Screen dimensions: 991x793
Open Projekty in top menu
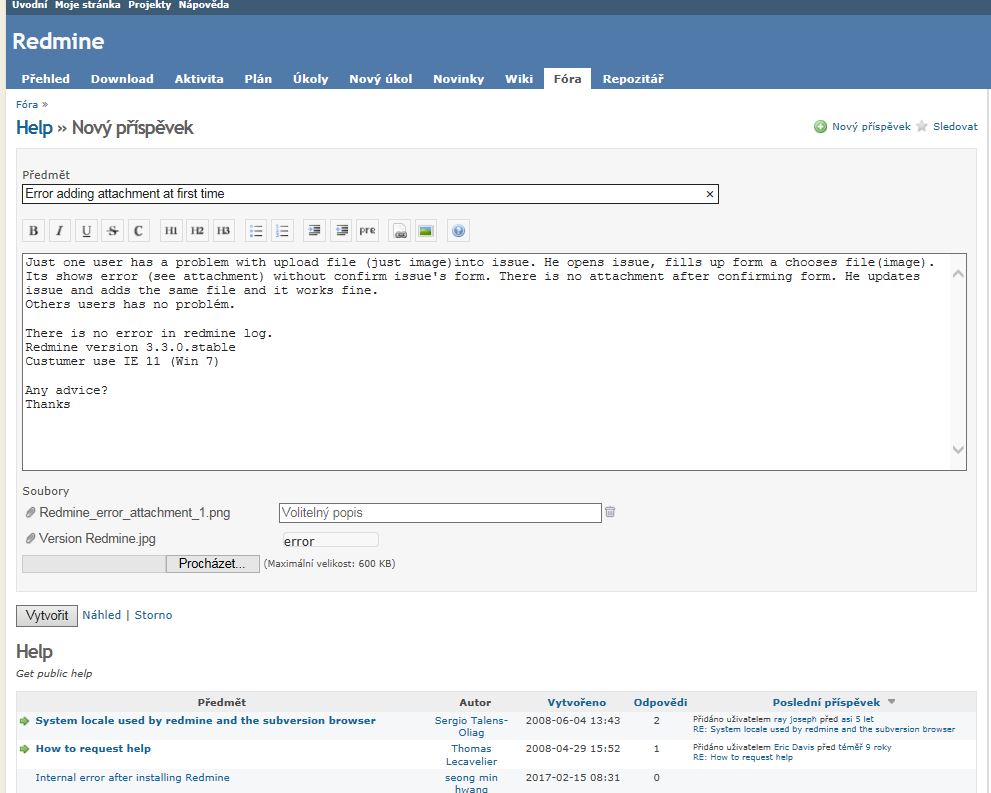click(149, 5)
